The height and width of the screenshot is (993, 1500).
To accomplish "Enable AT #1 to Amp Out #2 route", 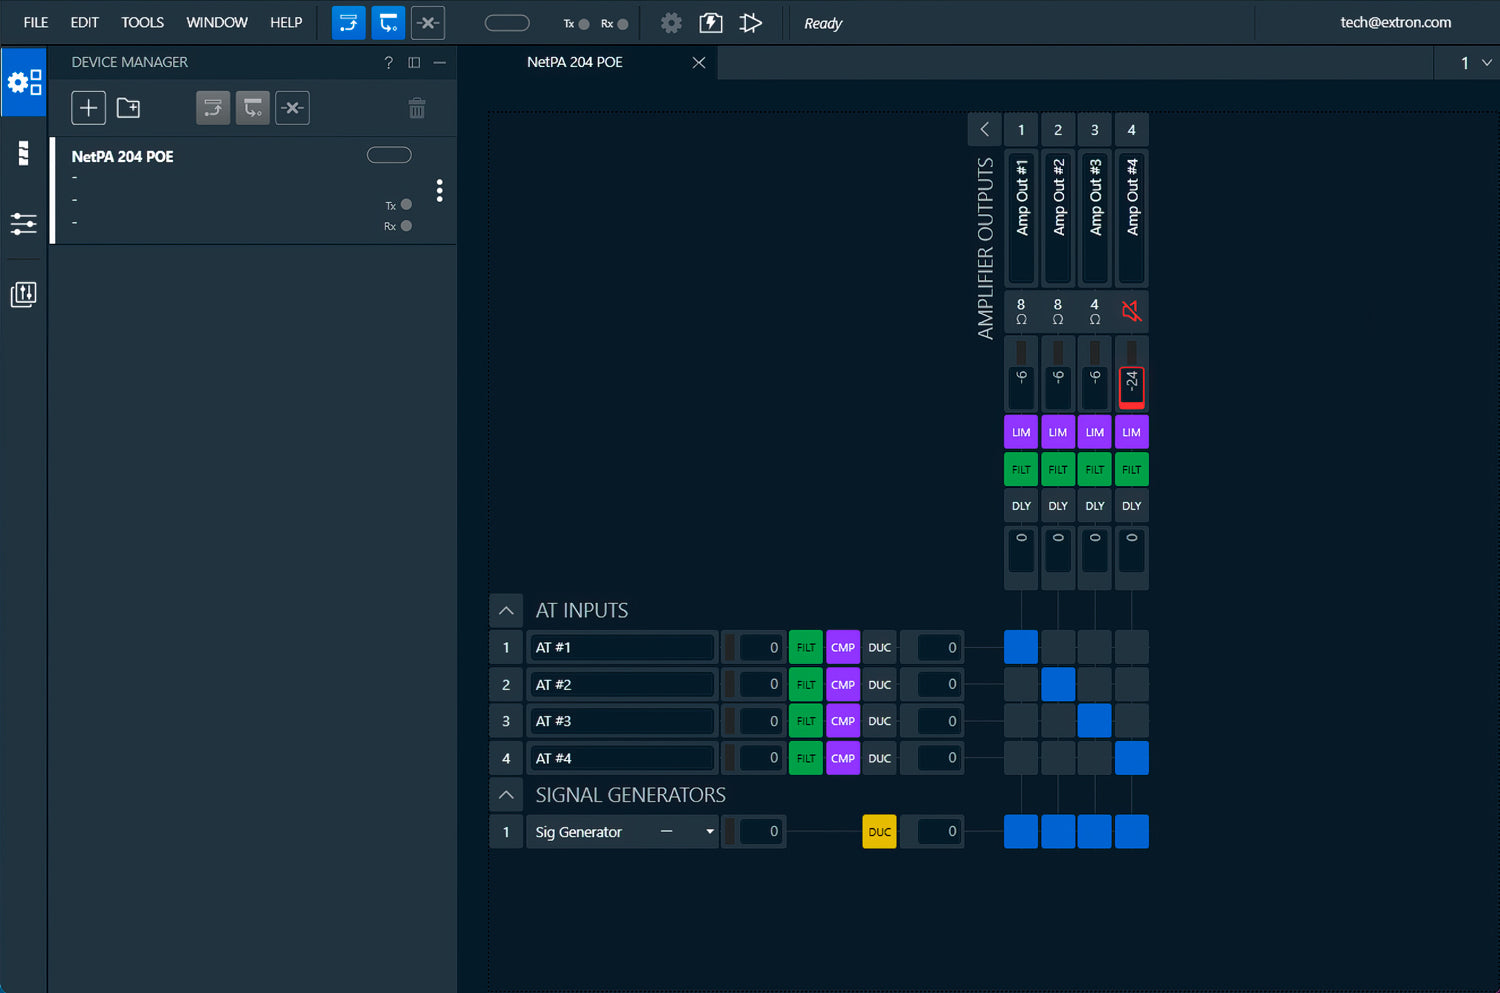I will (x=1058, y=647).
